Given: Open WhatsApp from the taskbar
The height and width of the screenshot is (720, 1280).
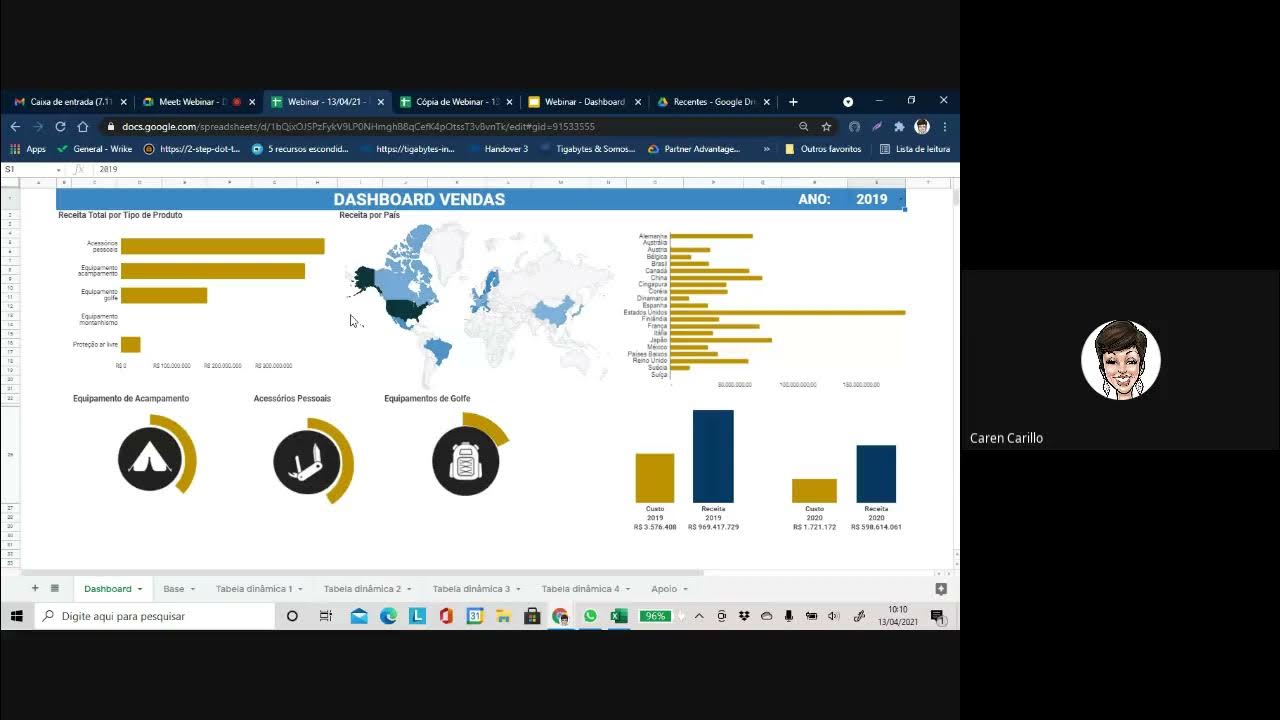Looking at the screenshot, I should [590, 616].
